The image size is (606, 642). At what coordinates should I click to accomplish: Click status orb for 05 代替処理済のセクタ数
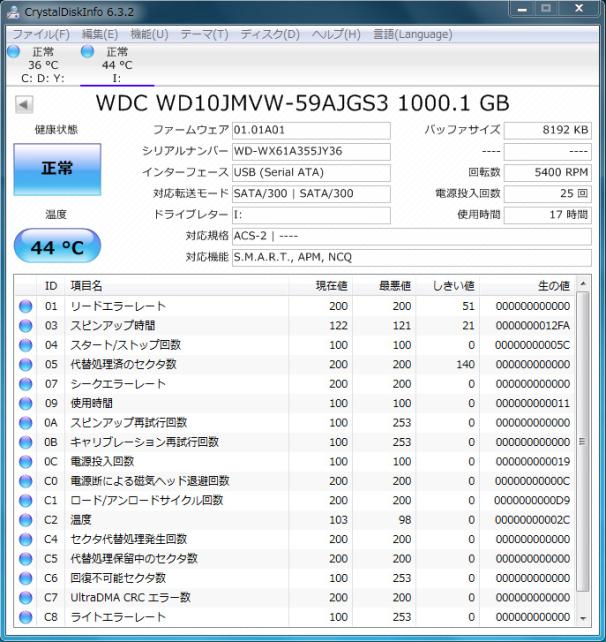click(x=25, y=364)
